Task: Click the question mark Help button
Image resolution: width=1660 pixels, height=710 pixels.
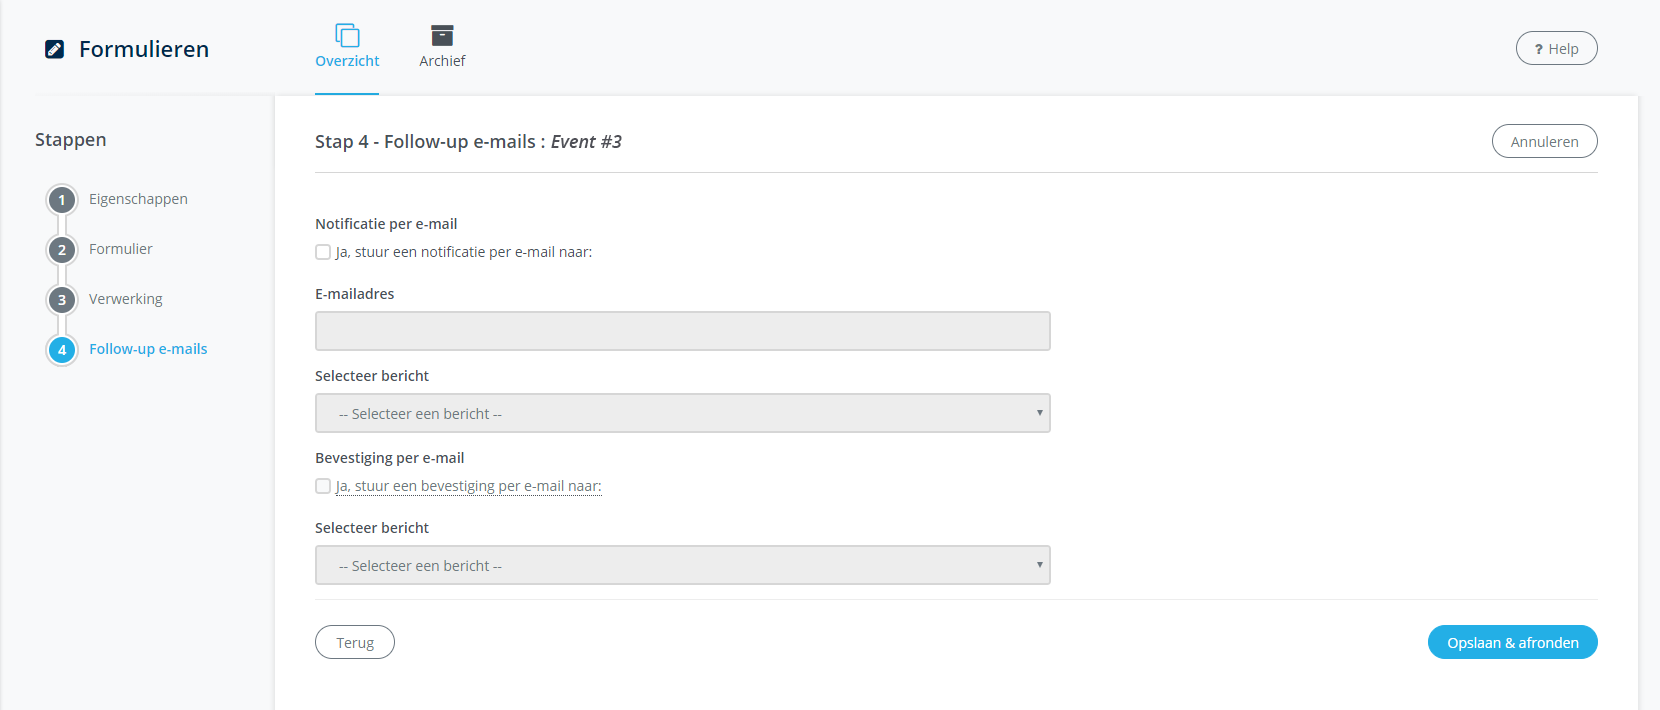Action: click(x=1556, y=48)
